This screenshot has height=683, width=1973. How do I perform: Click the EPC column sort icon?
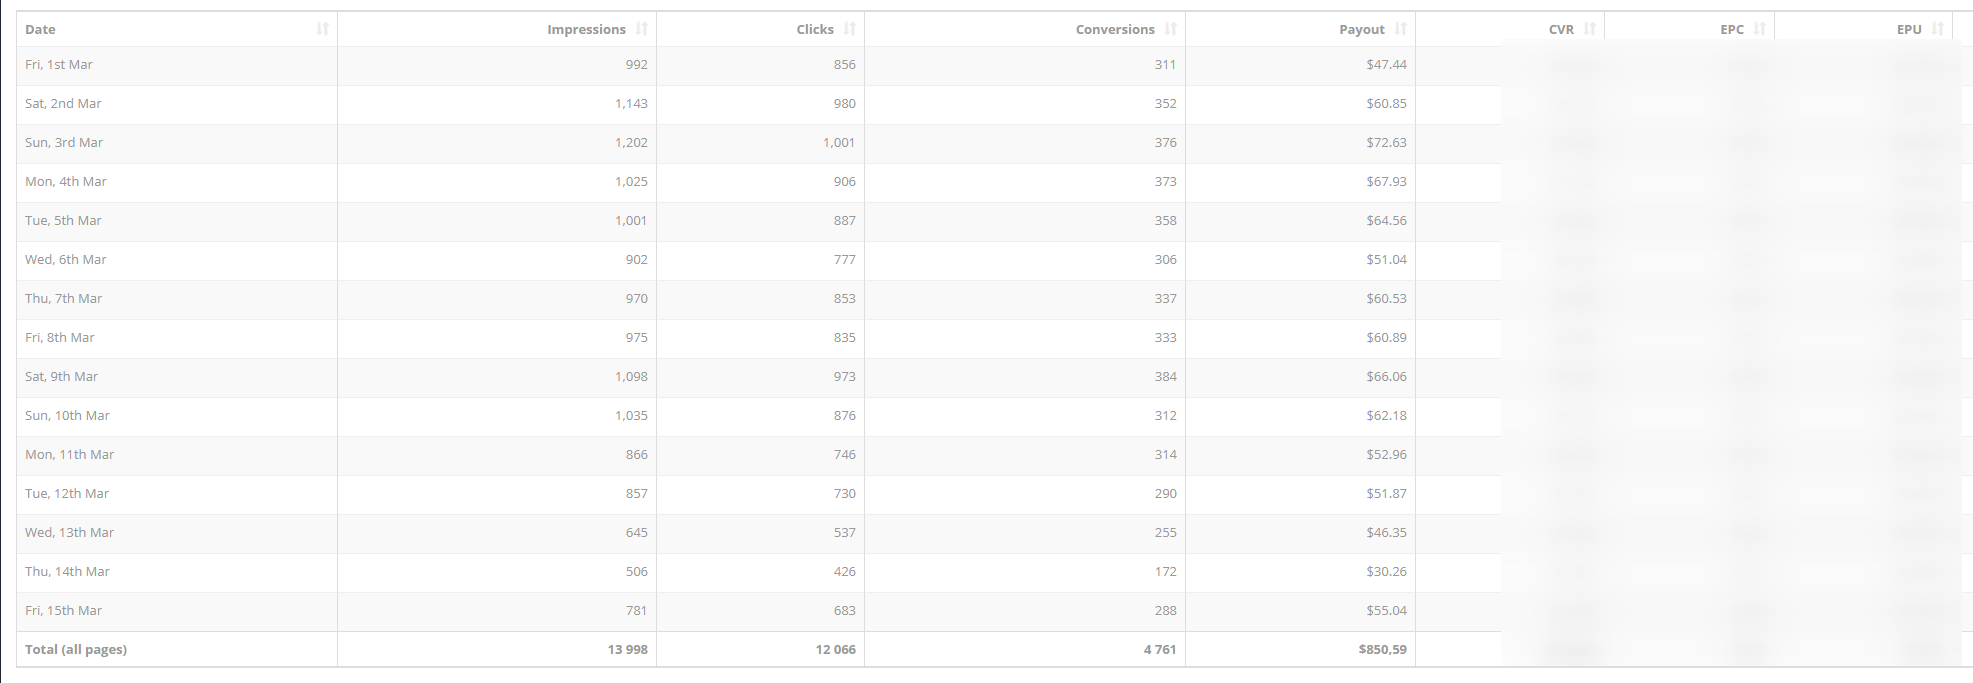[1759, 29]
